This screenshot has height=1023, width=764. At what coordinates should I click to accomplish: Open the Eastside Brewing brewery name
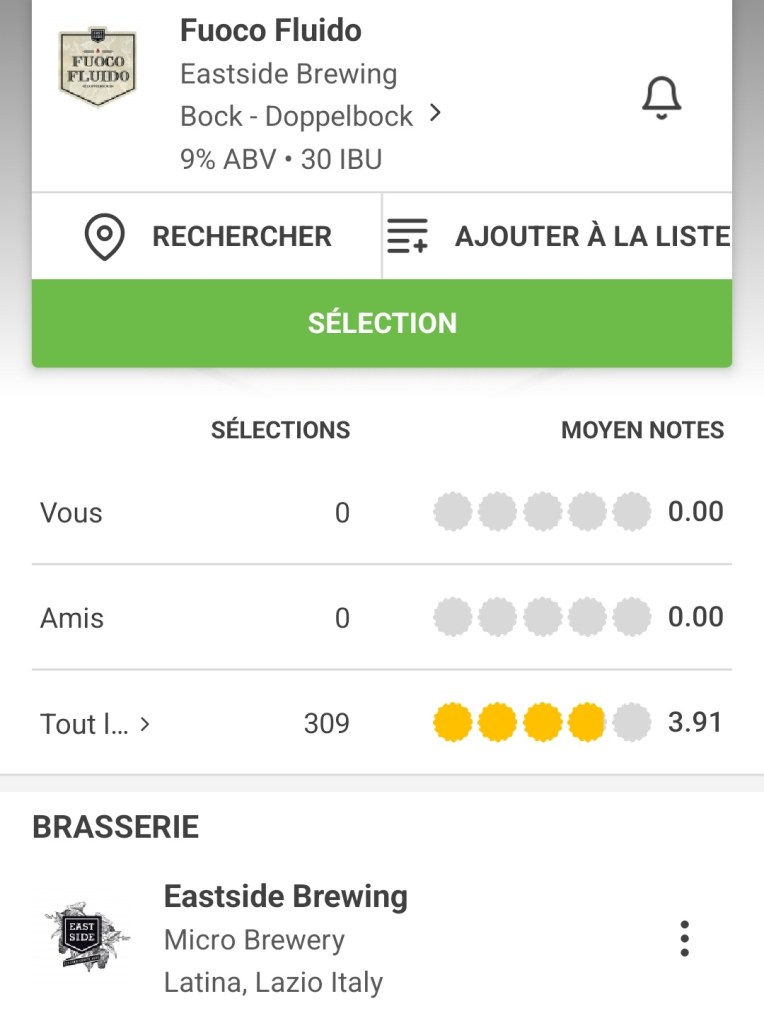point(285,896)
